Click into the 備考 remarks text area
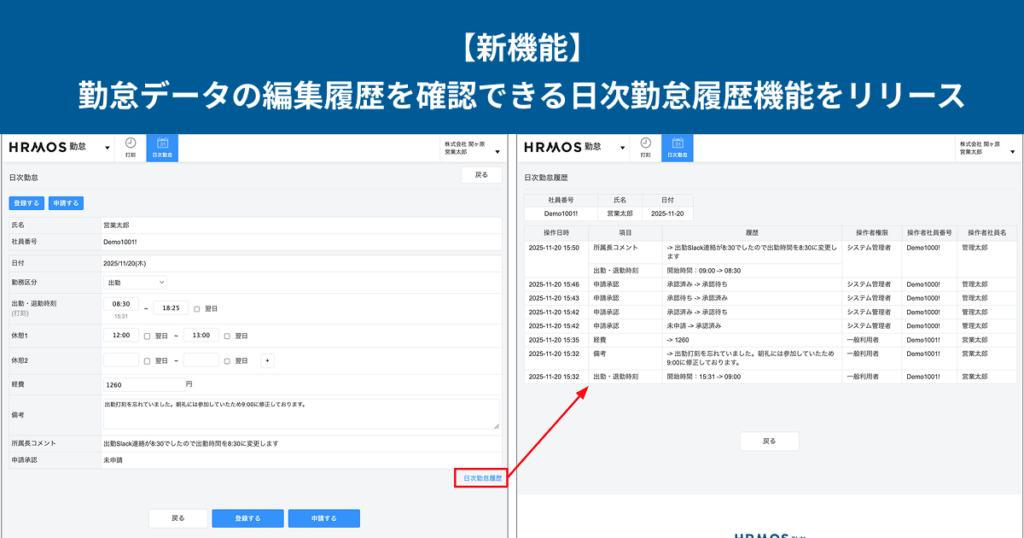This screenshot has width=1024, height=538. tap(300, 413)
